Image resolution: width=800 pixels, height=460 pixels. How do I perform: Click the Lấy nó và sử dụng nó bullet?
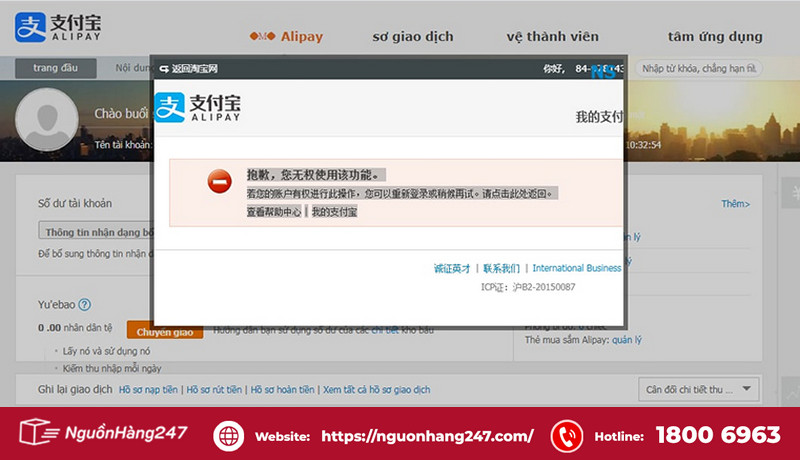[106, 351]
